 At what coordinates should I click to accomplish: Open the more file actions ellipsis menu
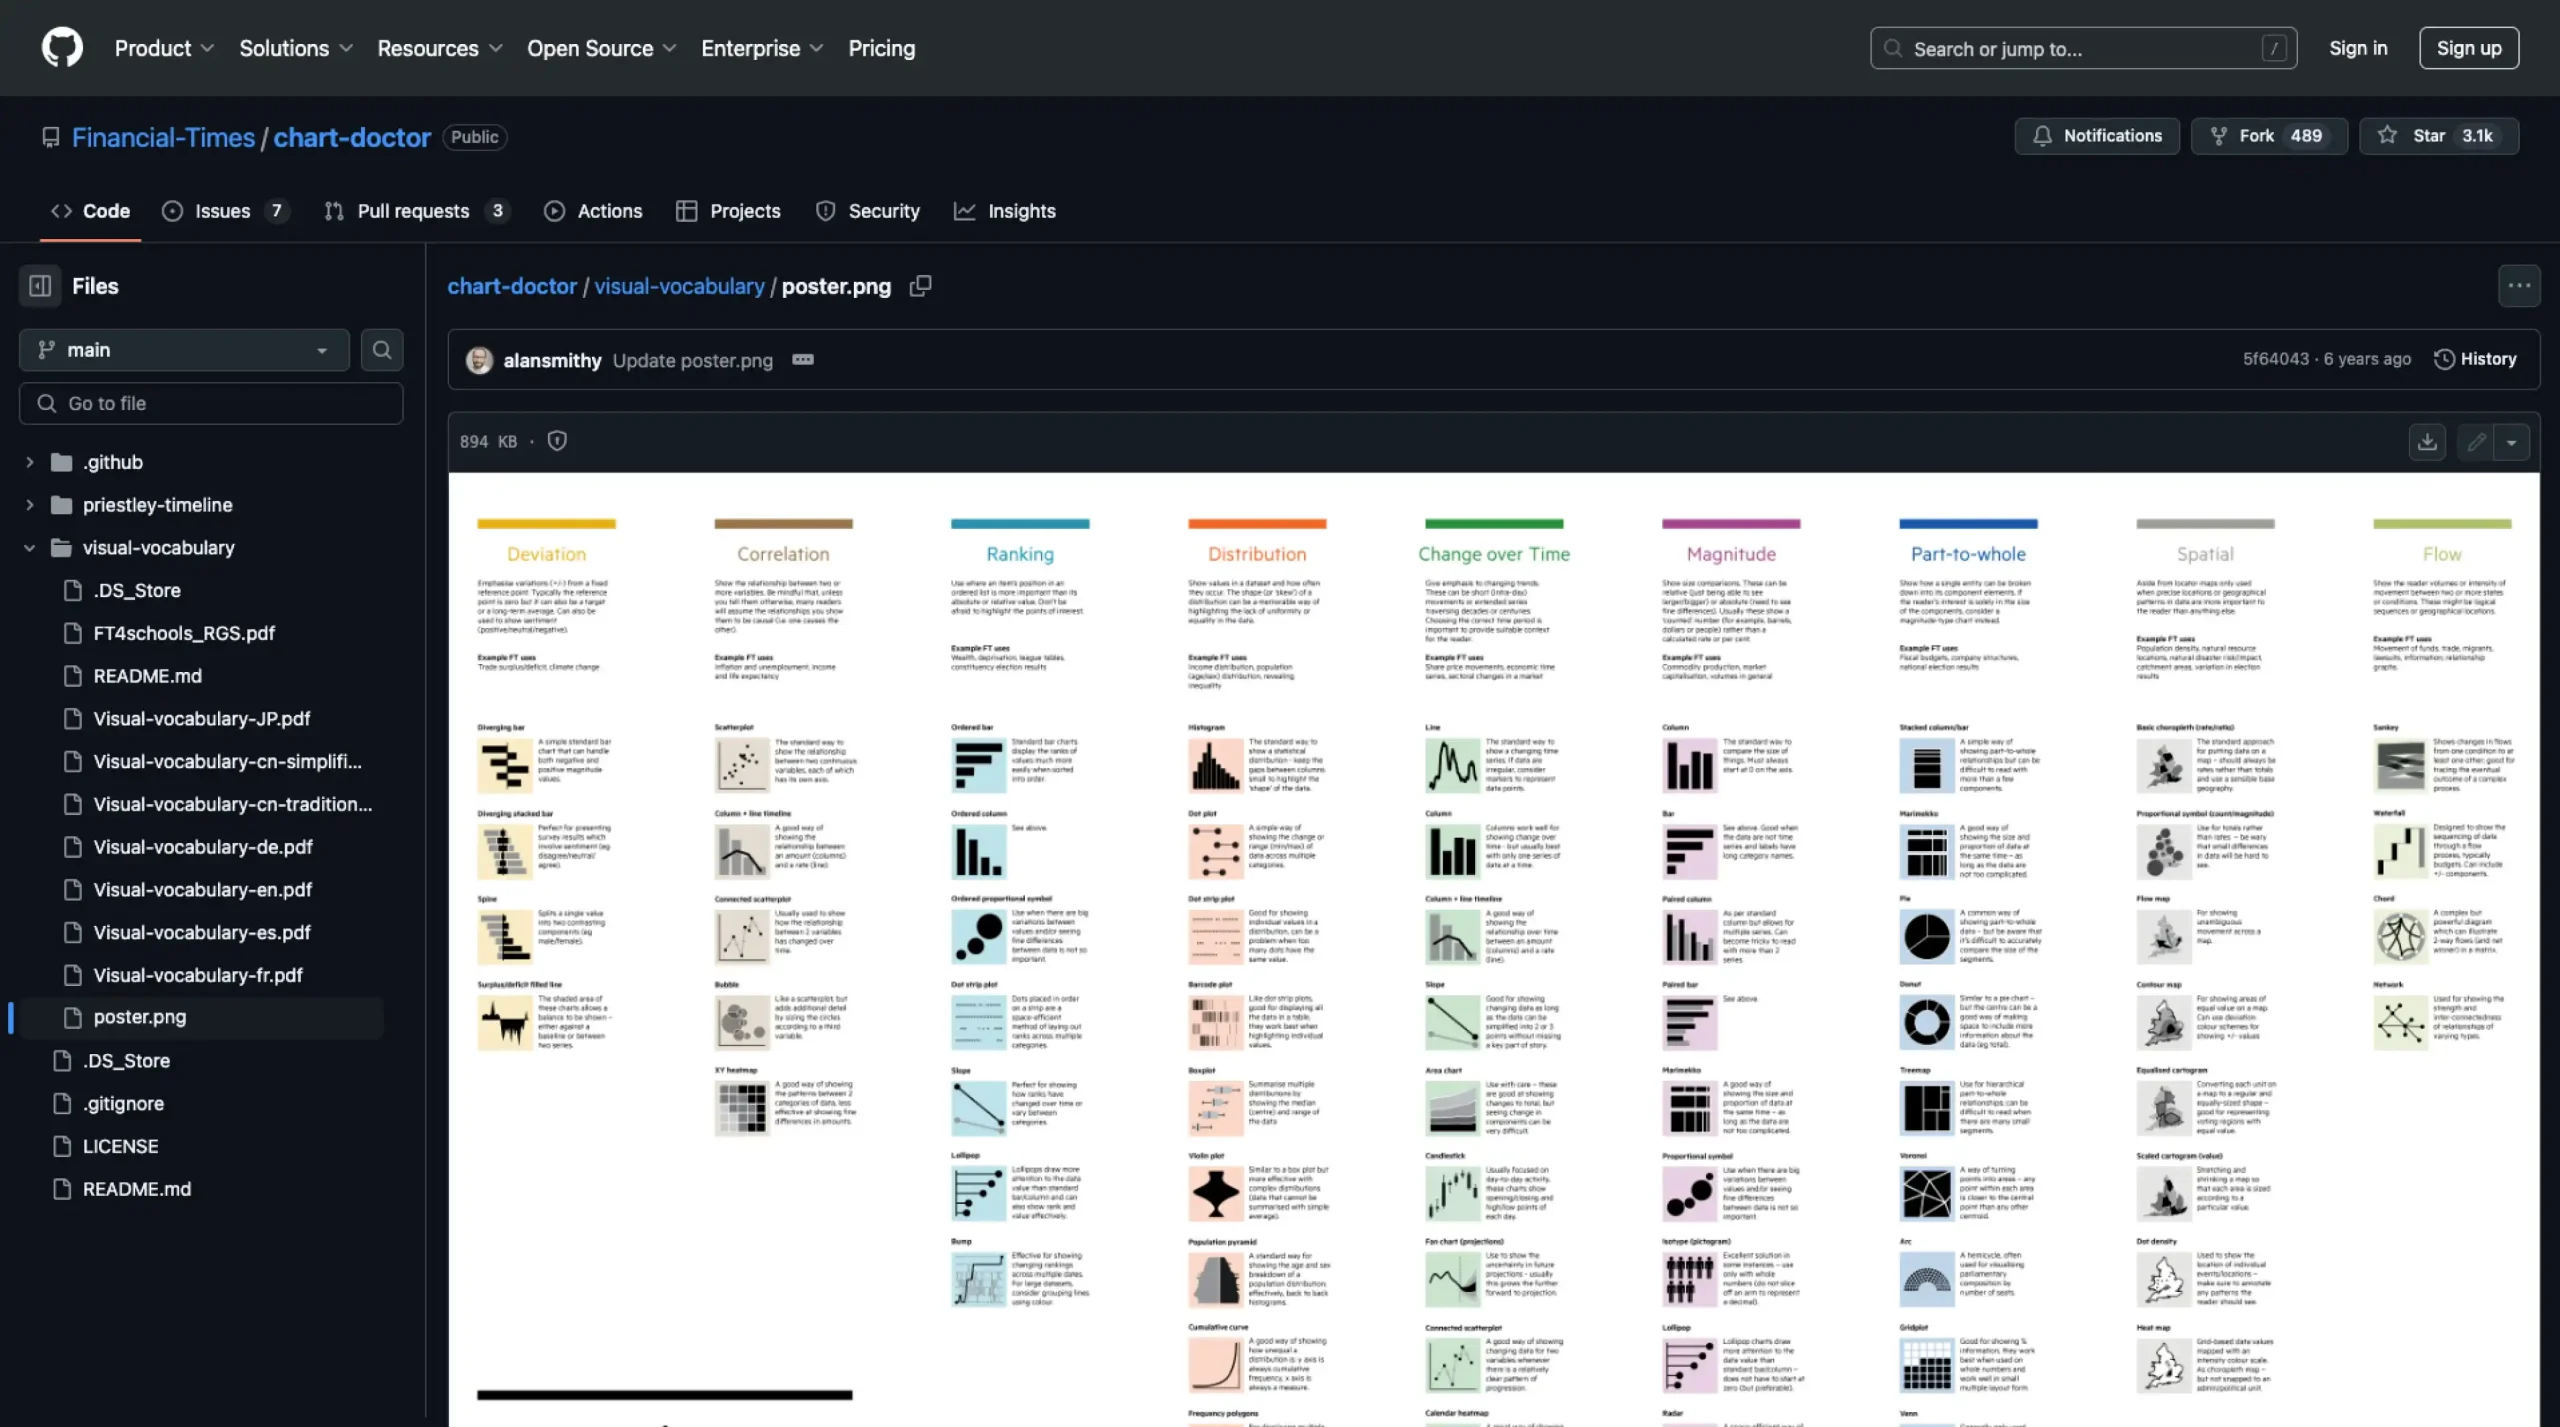pos(2518,286)
